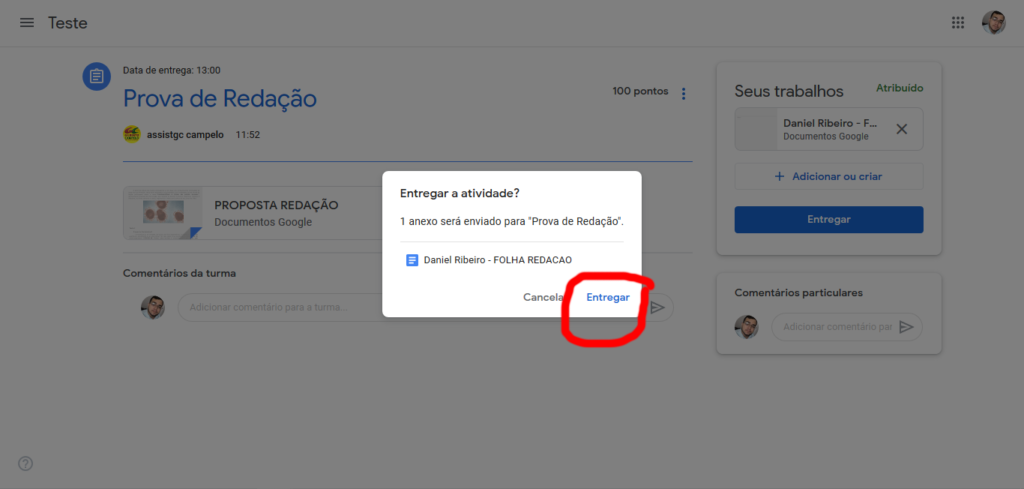Confirm with Entregar in the dialog
1024x489 pixels.
click(x=608, y=298)
